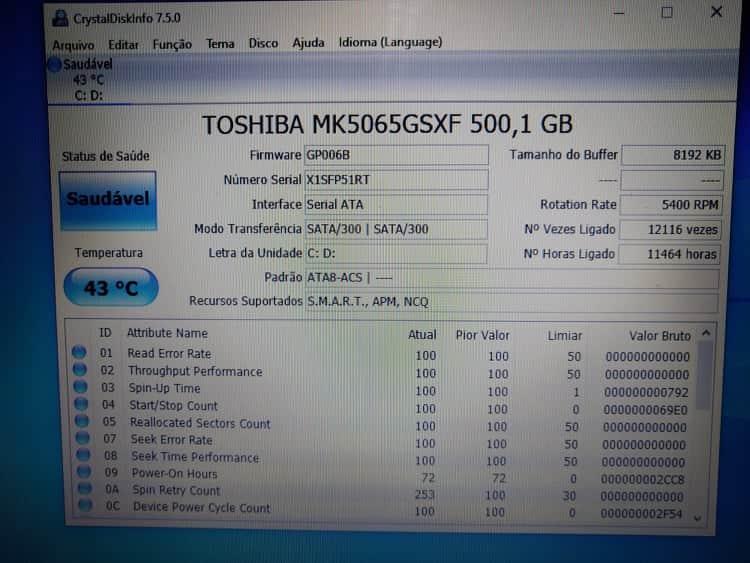Select the Reallocated Sectors Count row text
This screenshot has width=750, height=563.
(200, 423)
